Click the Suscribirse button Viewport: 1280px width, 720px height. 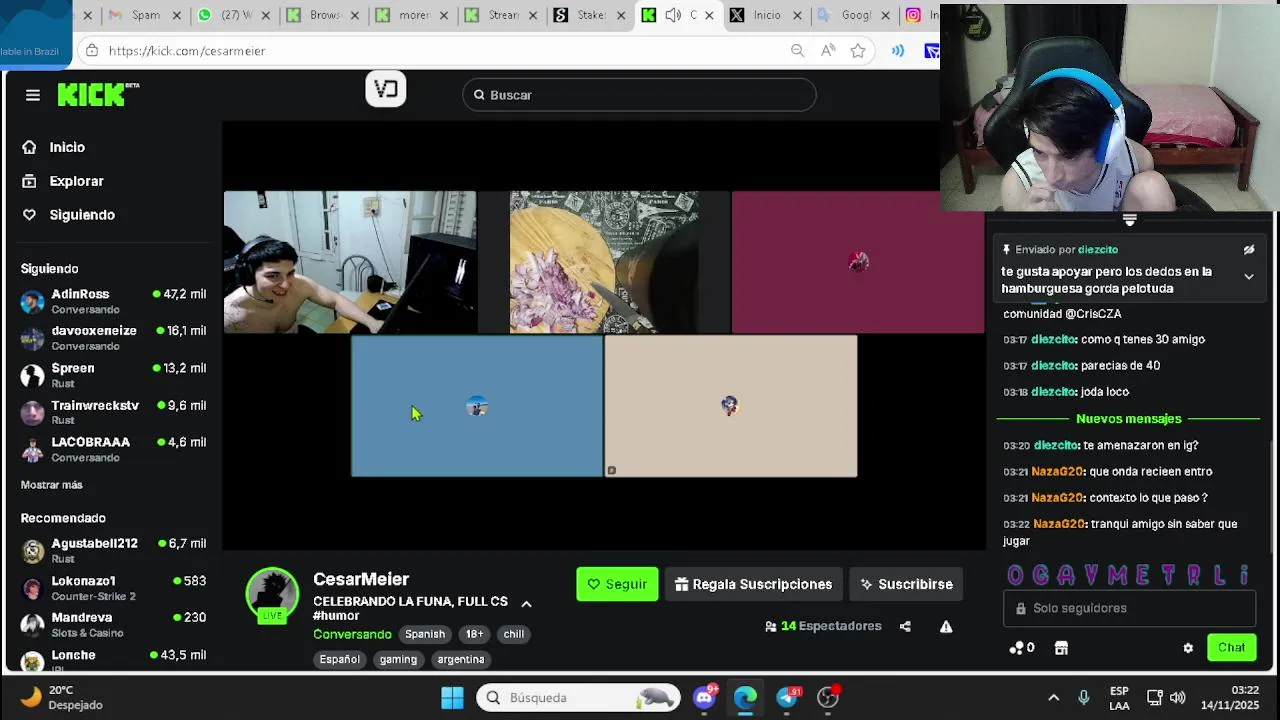906,584
